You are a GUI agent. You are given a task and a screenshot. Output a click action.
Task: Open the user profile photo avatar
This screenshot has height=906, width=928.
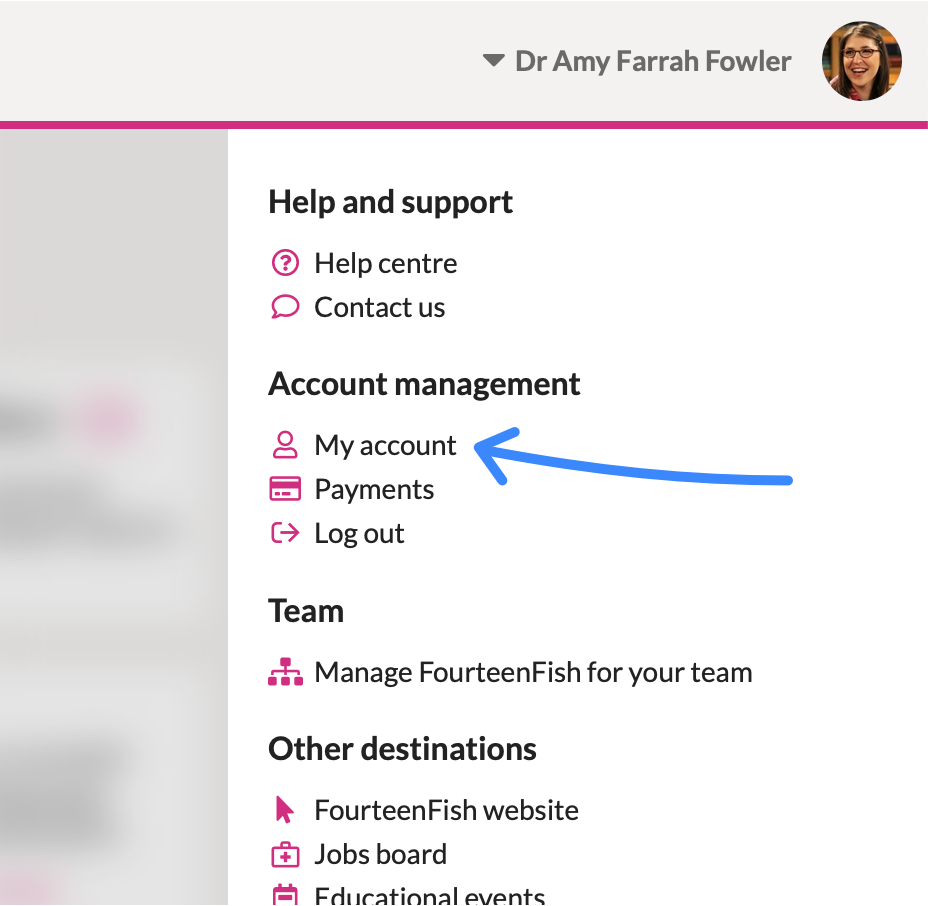pos(862,61)
